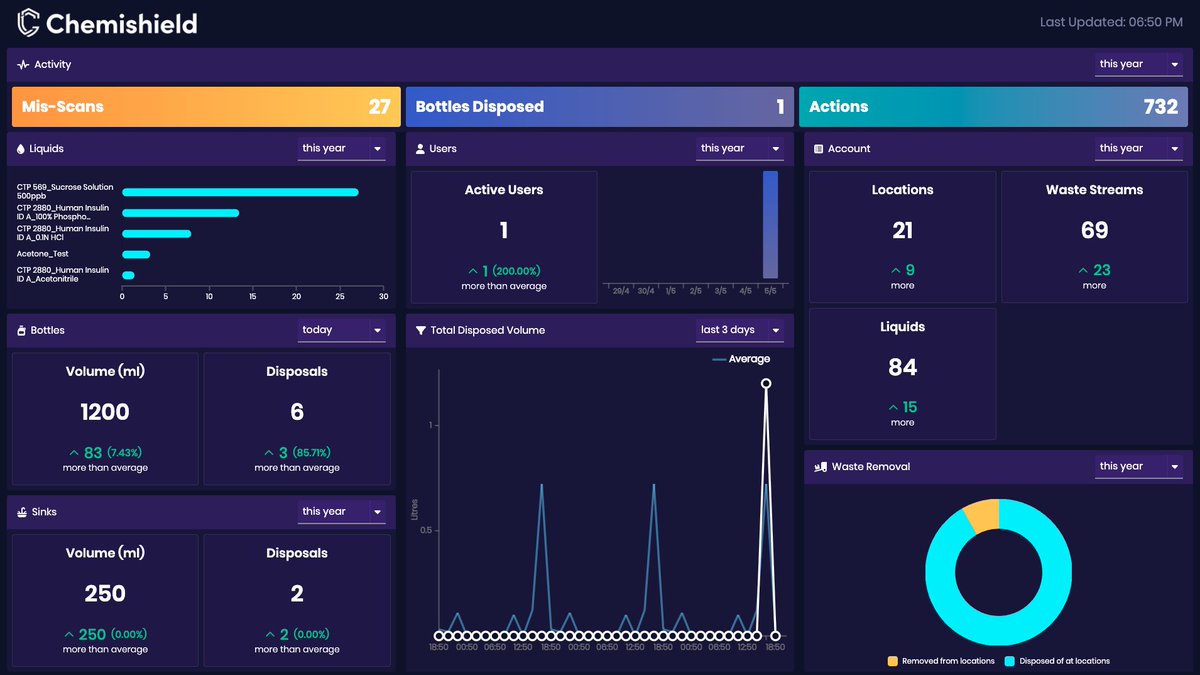This screenshot has height=675, width=1200.
Task: Click the Account panel icon
Action: 819,149
